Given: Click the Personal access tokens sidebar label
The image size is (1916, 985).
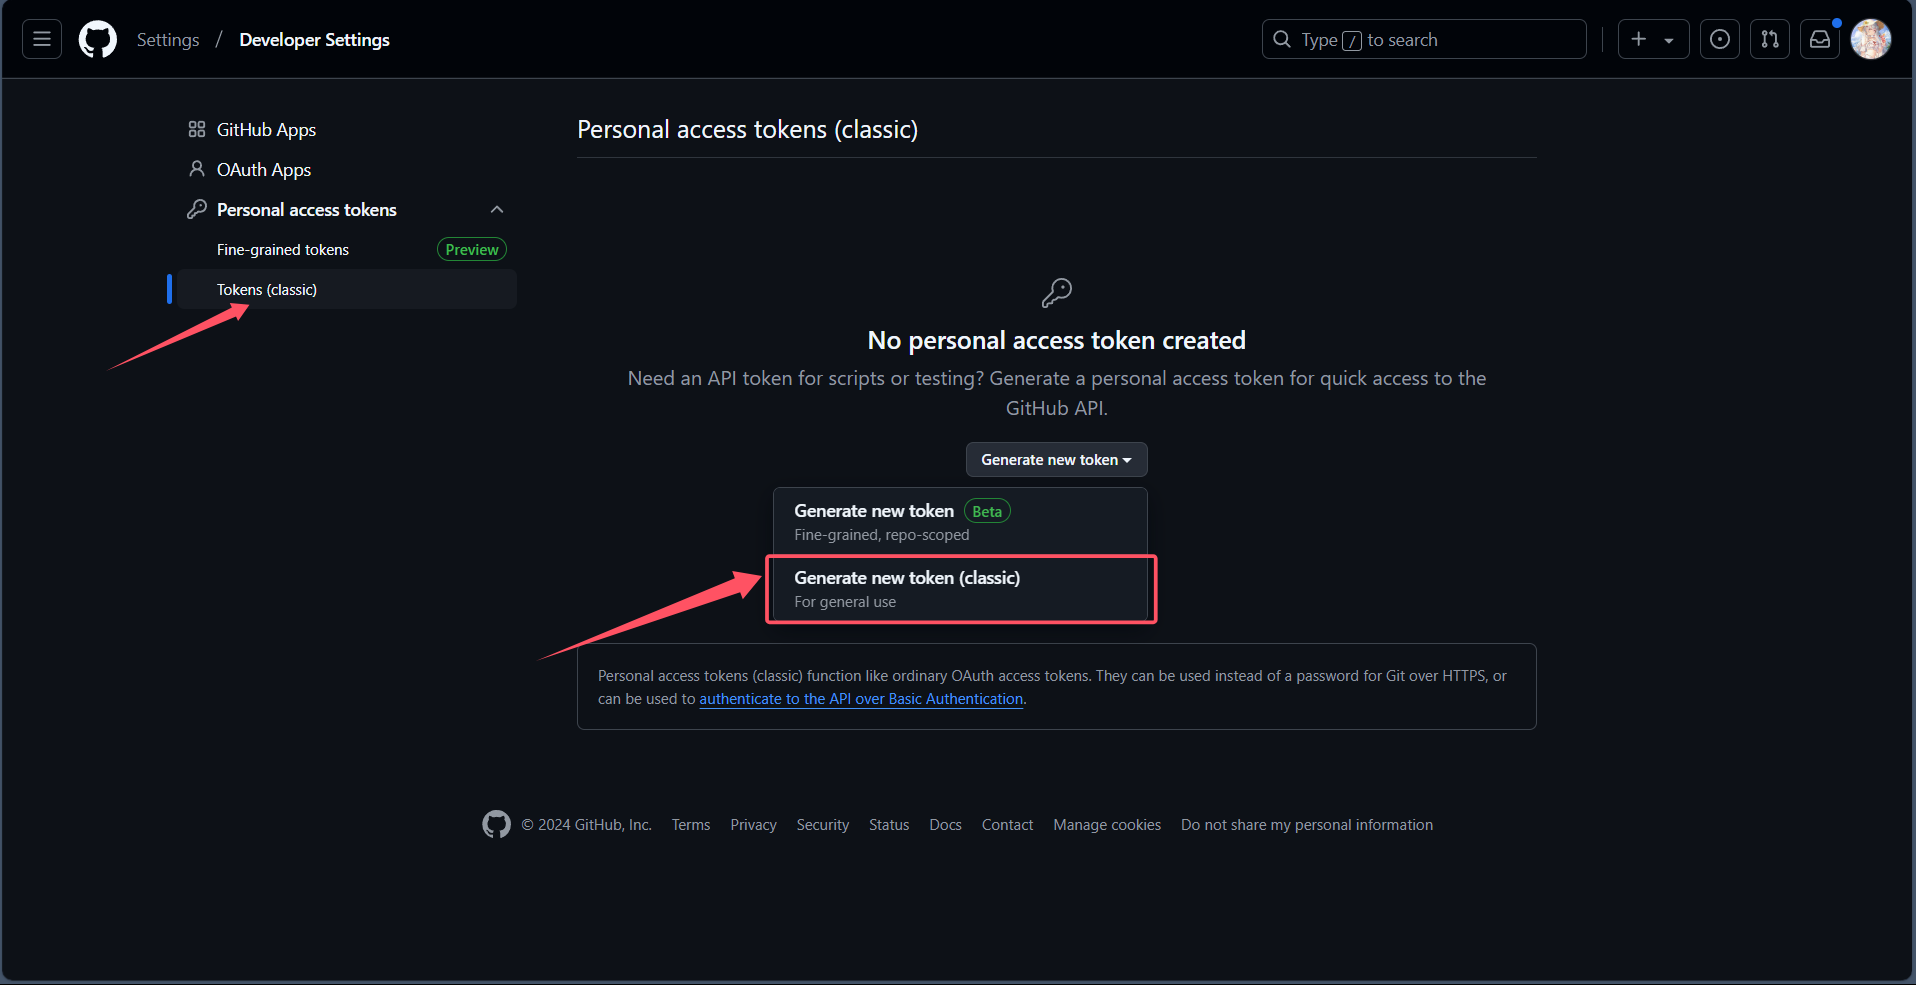Looking at the screenshot, I should click(307, 209).
